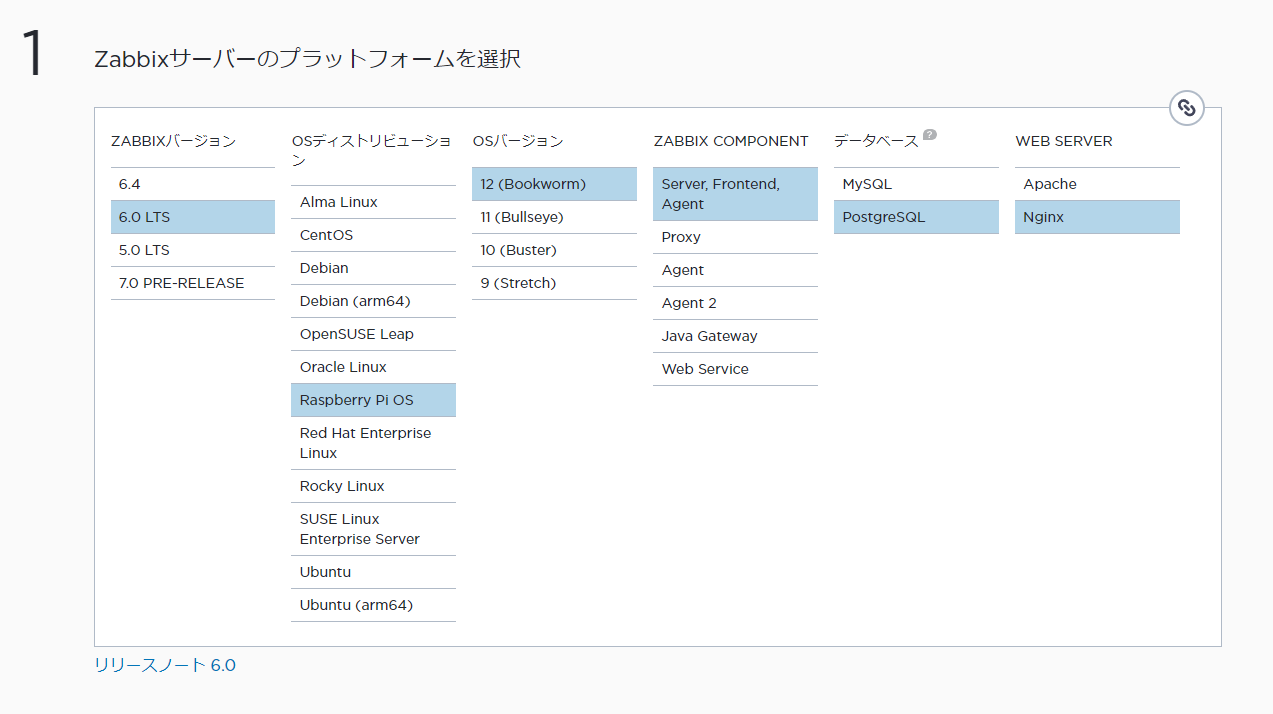Choose the 7.0 PRE-RELEASE version
This screenshot has height=714, width=1273.
pyautogui.click(x=193, y=283)
